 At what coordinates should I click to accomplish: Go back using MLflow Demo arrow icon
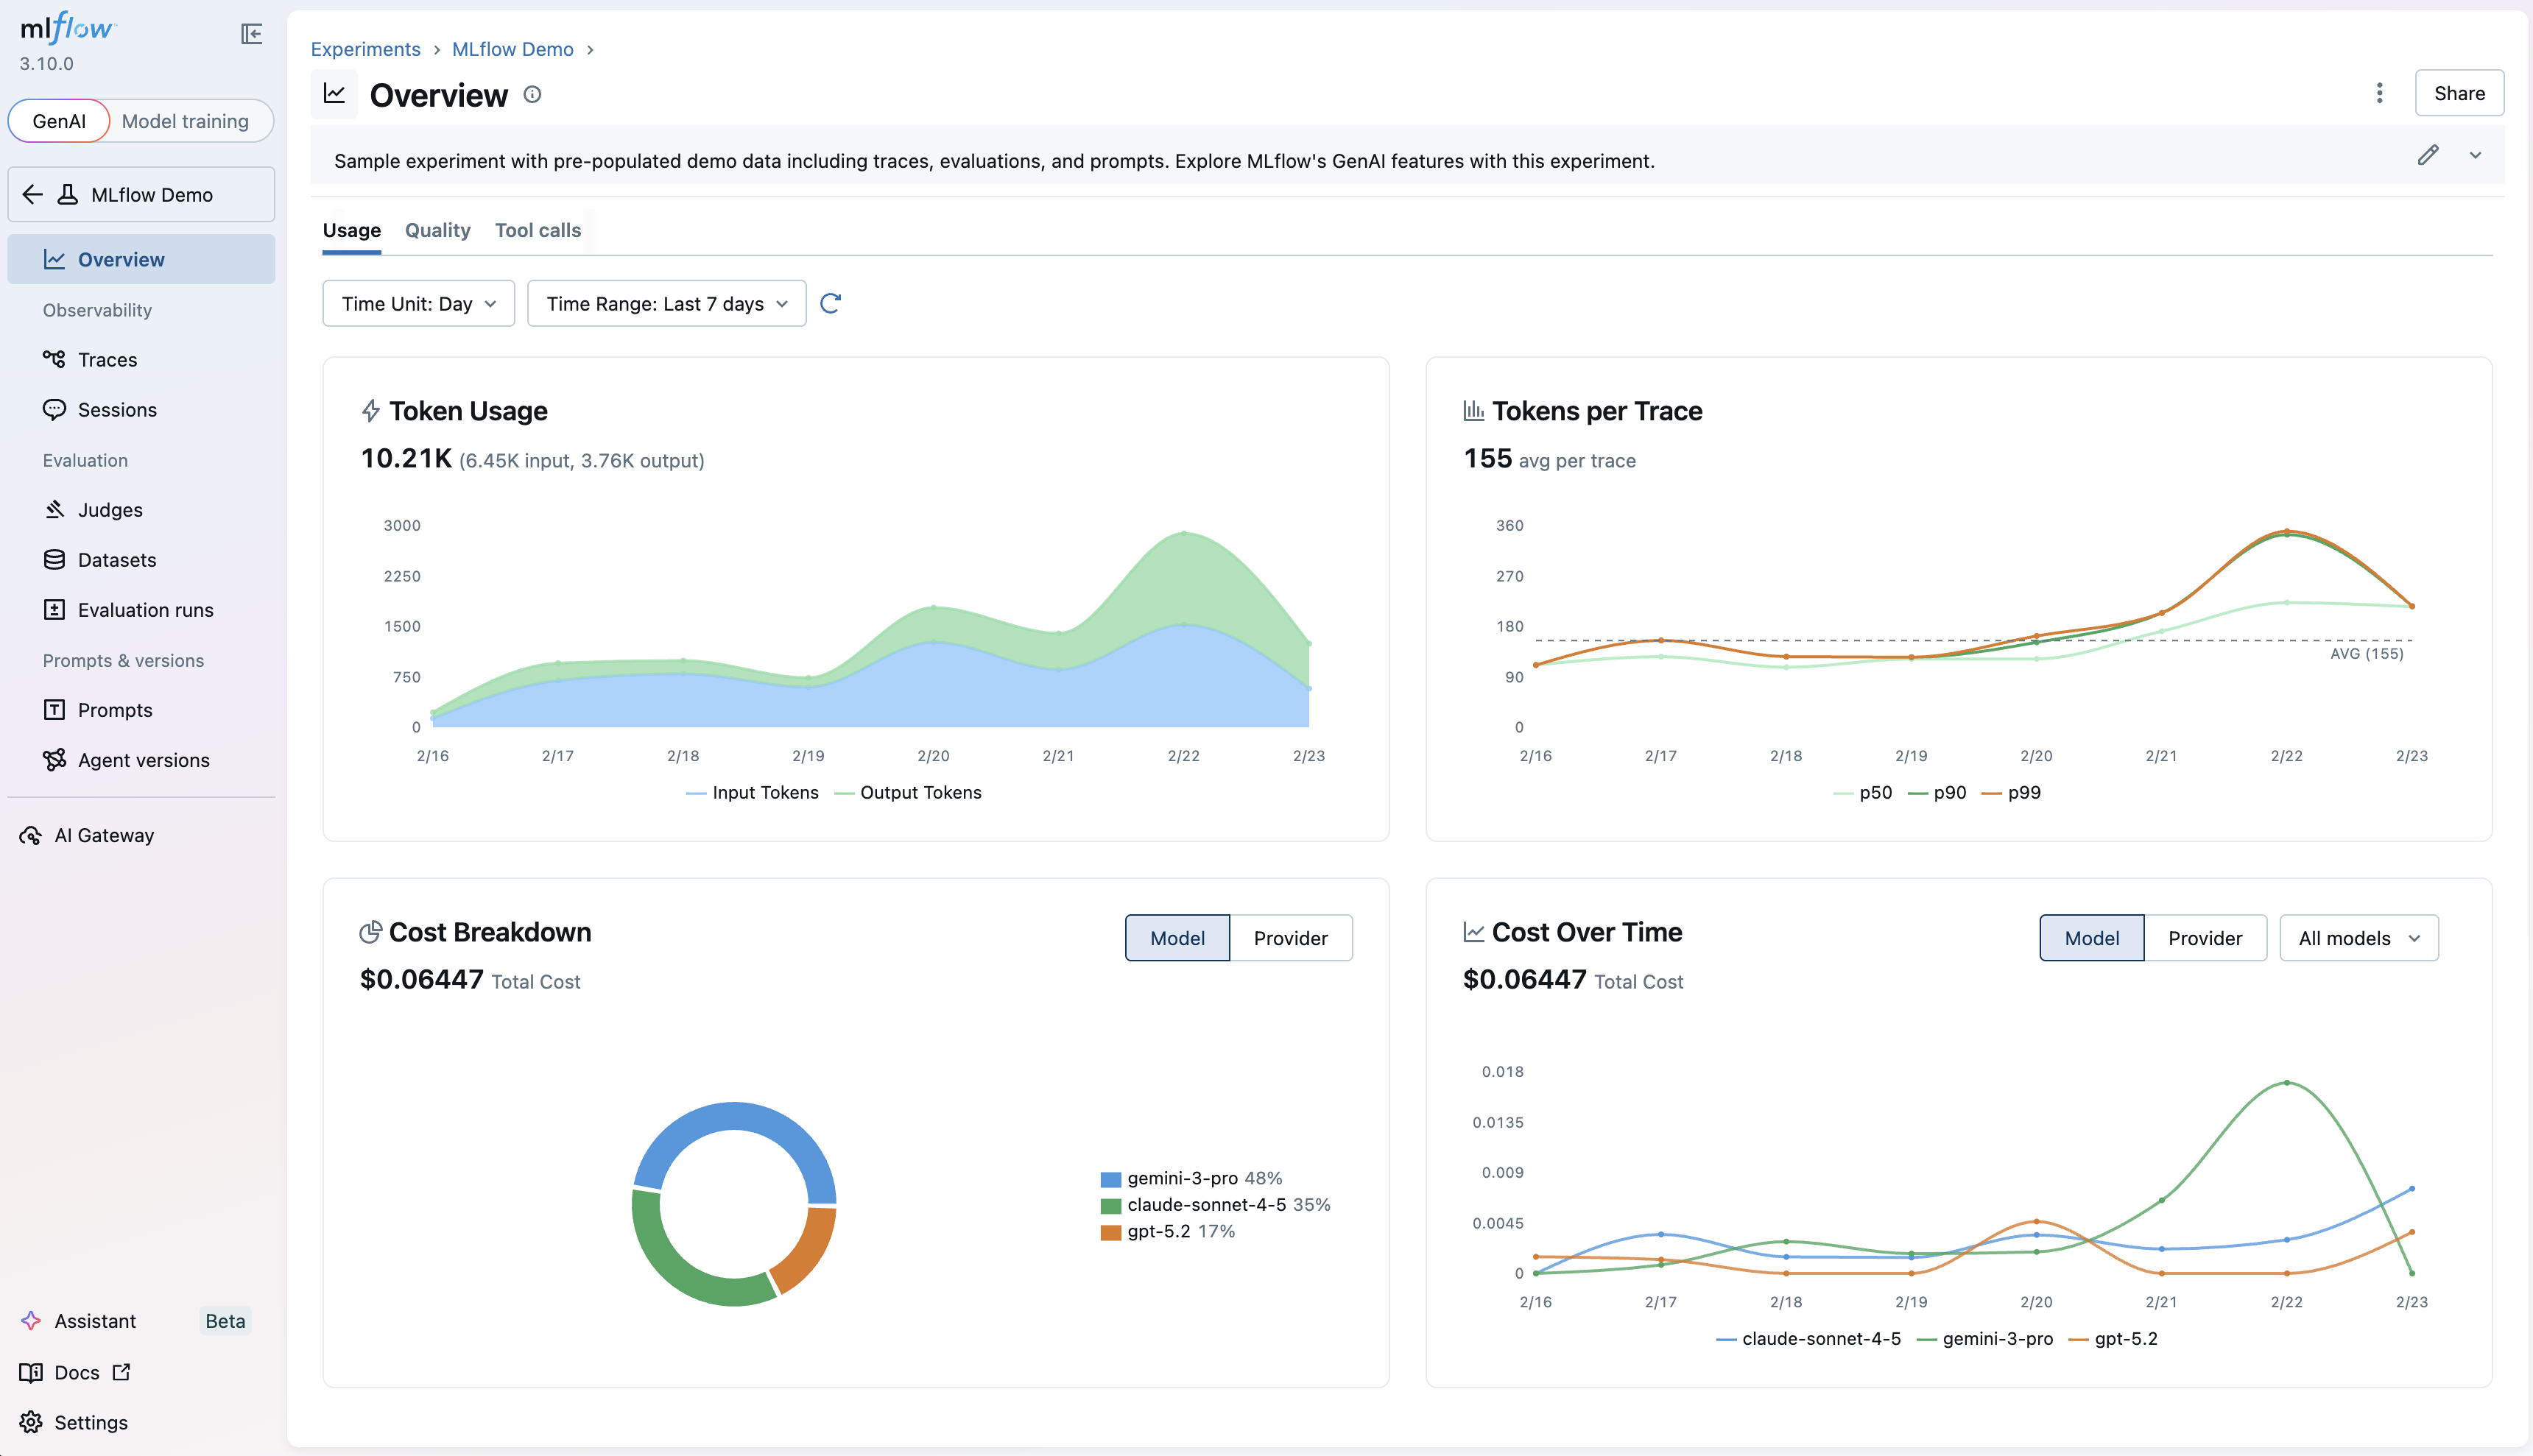[33, 194]
